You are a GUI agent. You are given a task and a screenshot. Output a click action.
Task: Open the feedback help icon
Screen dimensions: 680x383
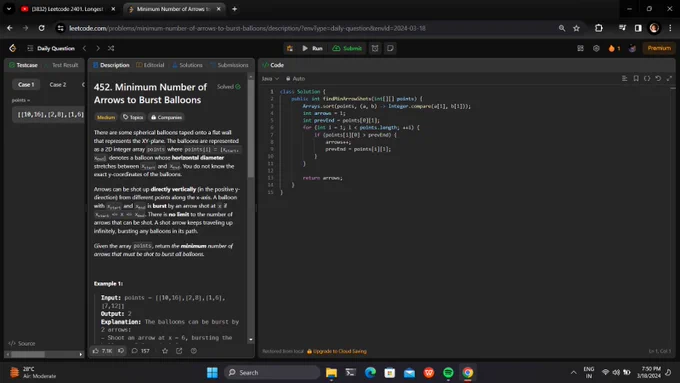coord(194,350)
